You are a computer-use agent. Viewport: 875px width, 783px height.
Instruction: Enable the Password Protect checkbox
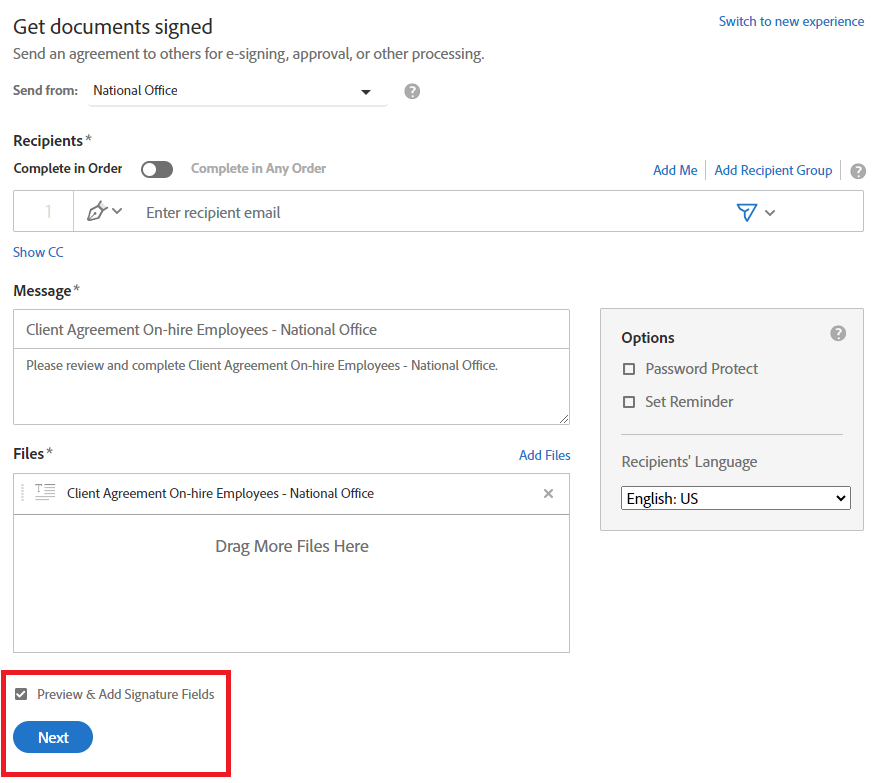pyautogui.click(x=629, y=369)
